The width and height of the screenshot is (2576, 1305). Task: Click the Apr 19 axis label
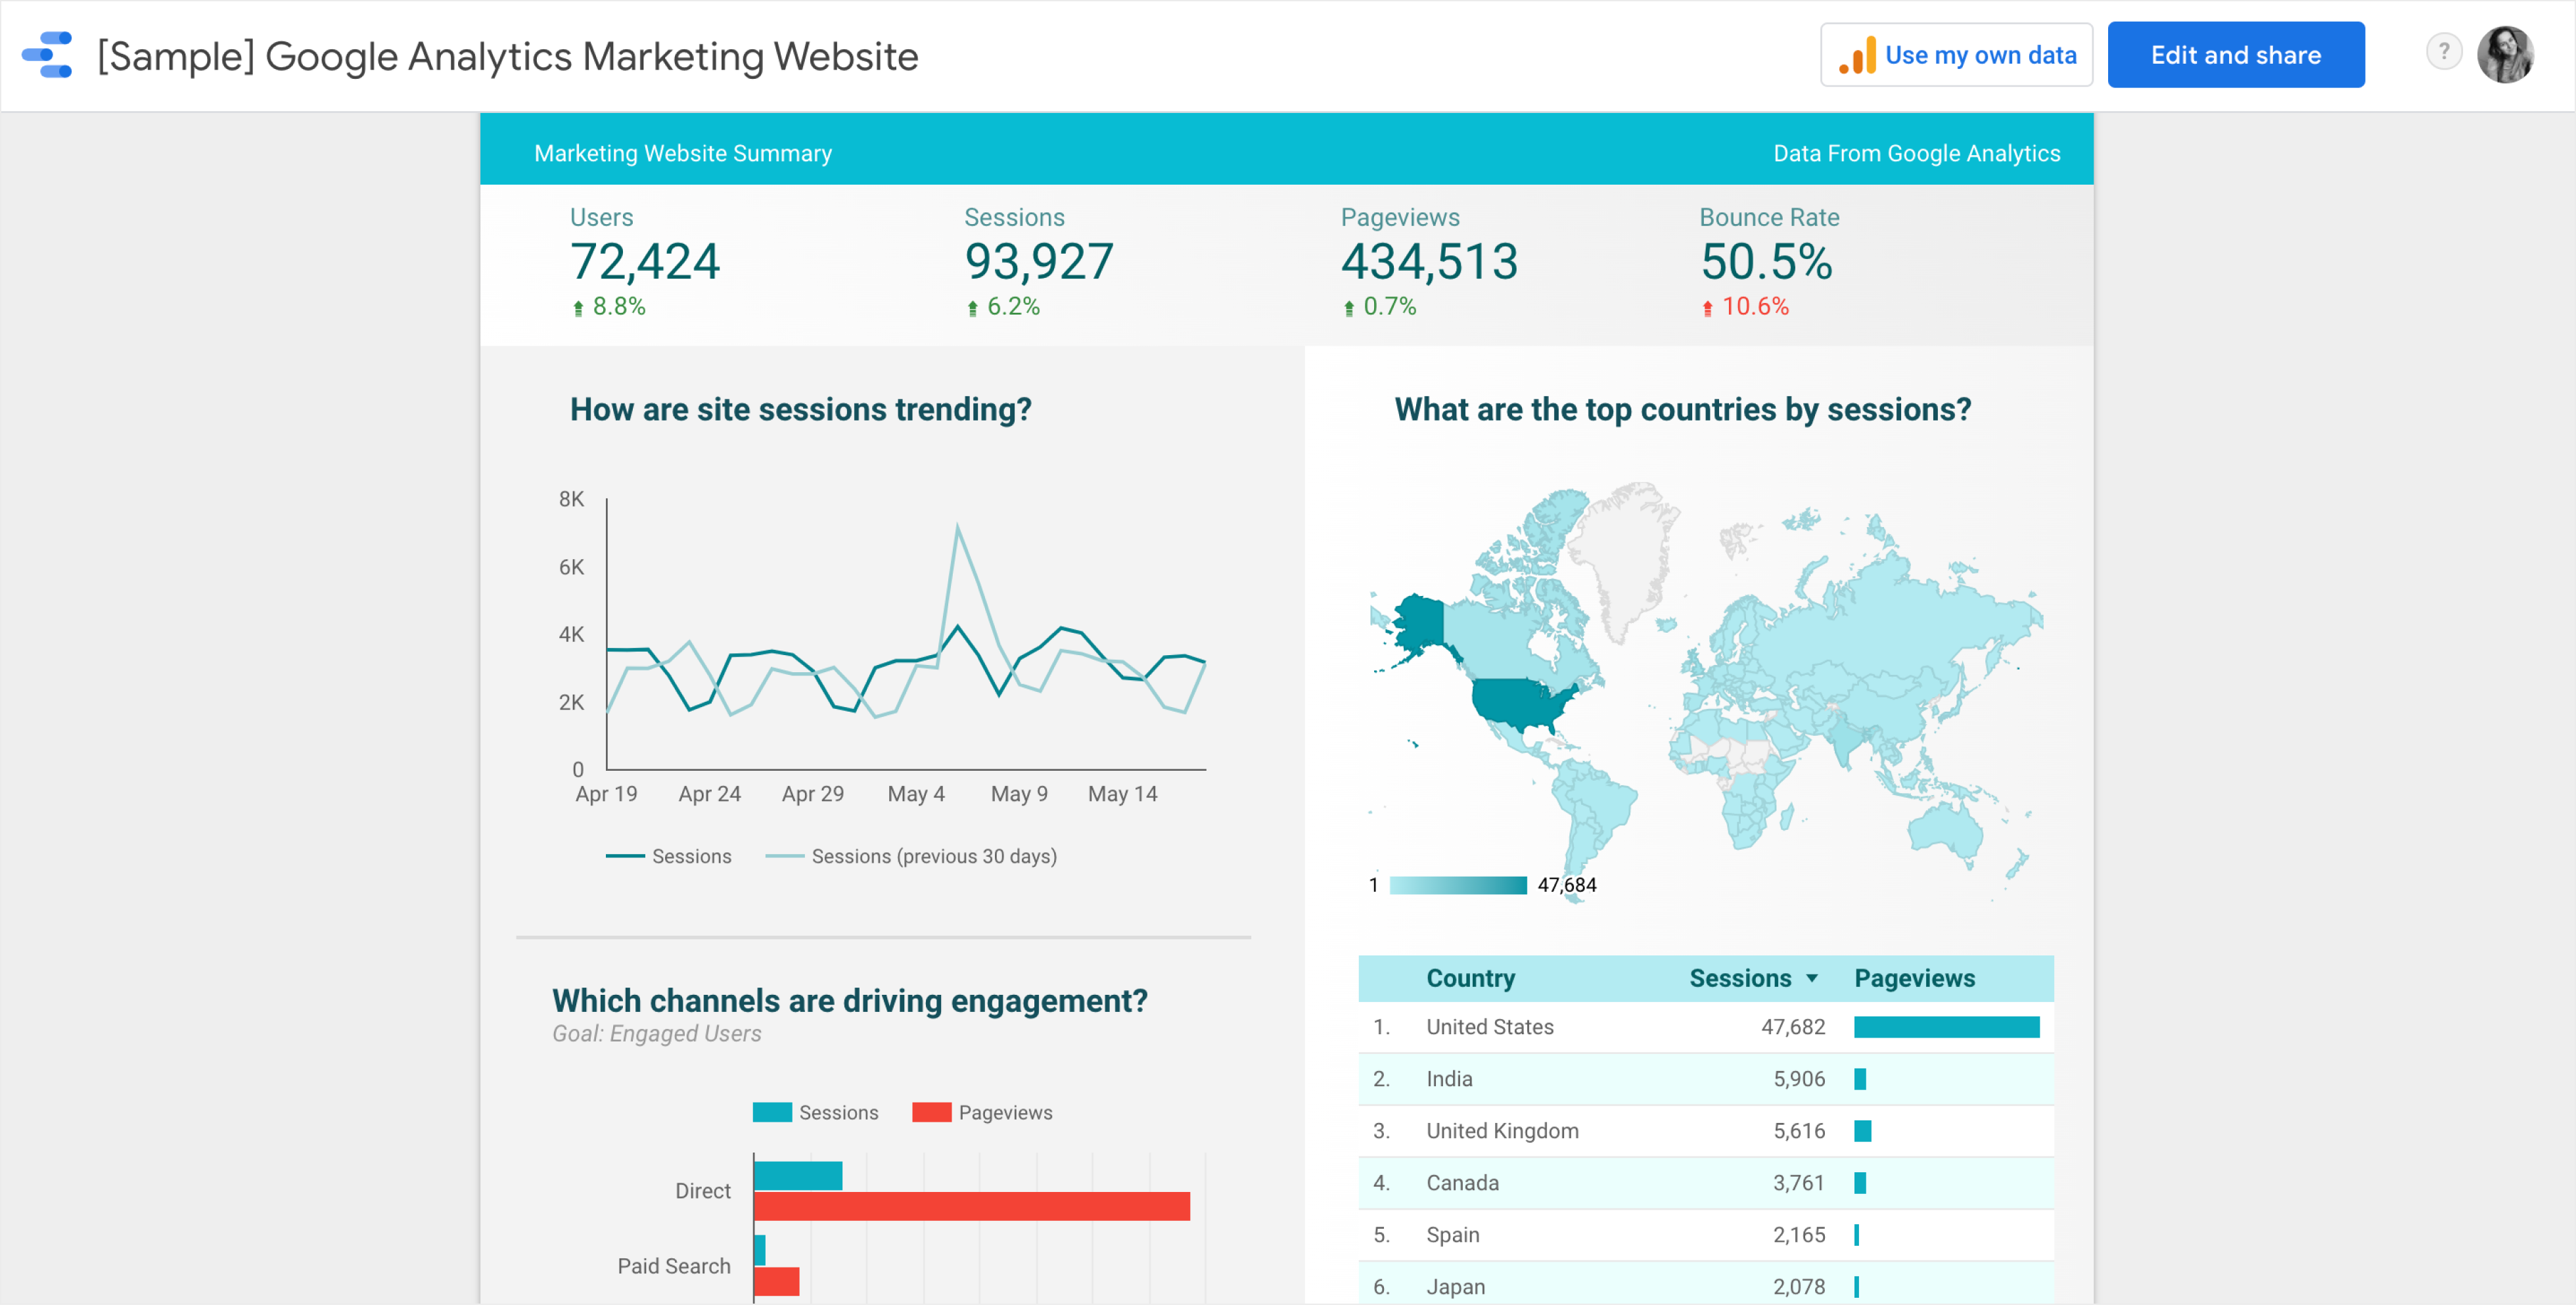click(x=606, y=794)
